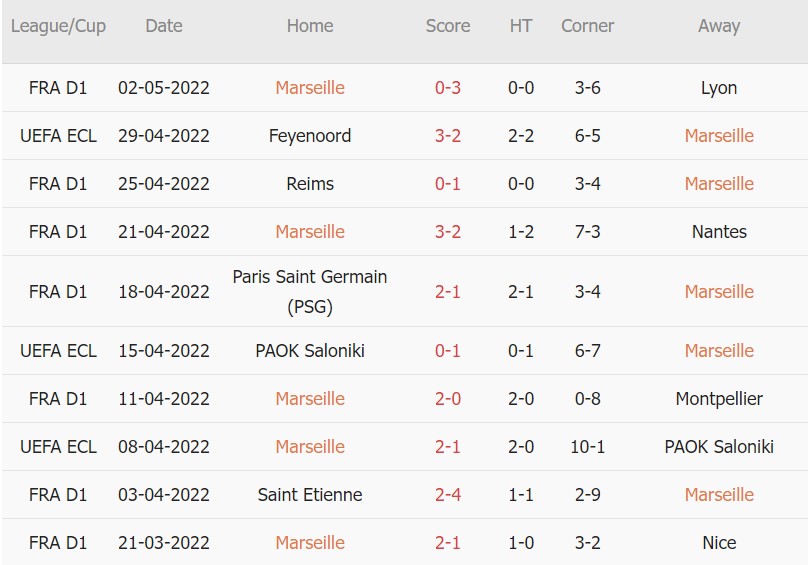
Task: Click the Away column header
Action: tap(719, 26)
